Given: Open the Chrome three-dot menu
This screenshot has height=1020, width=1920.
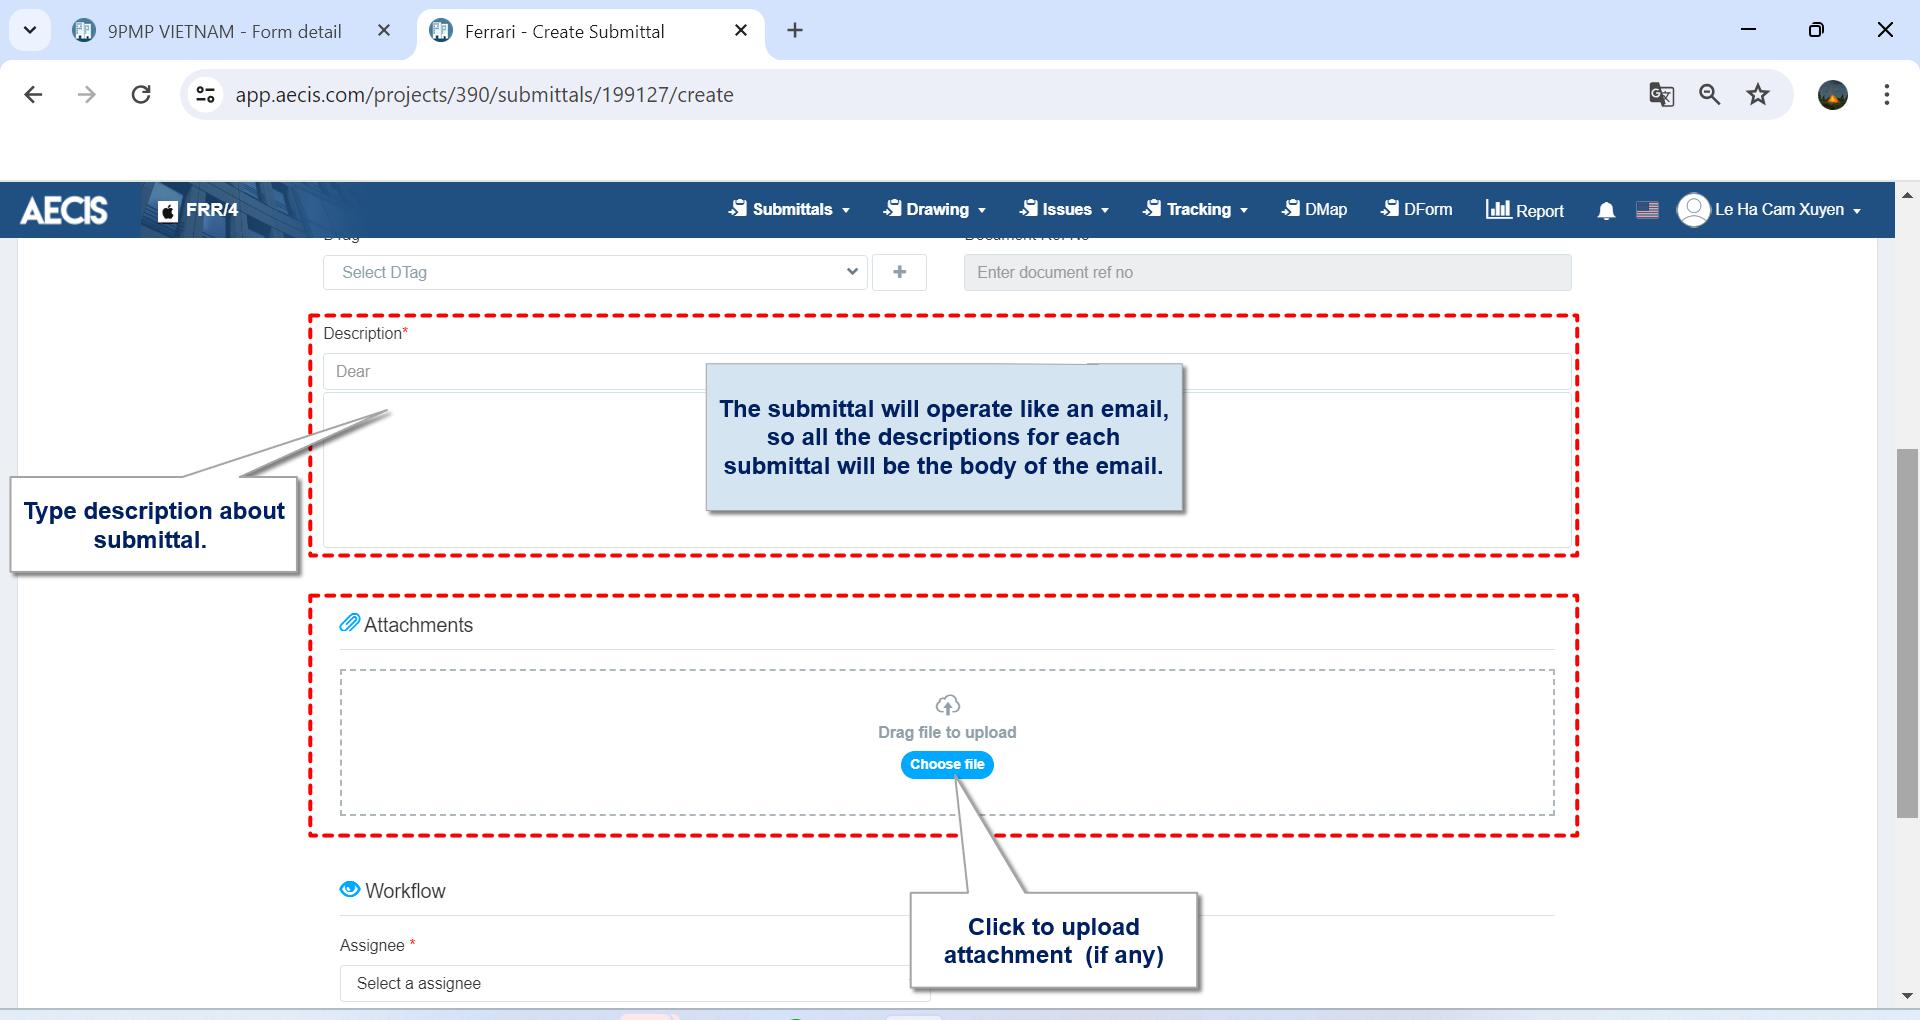Looking at the screenshot, I should [1887, 95].
